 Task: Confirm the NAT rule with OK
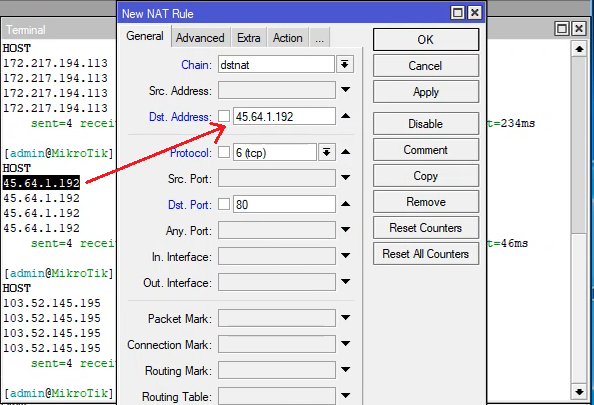coord(426,39)
